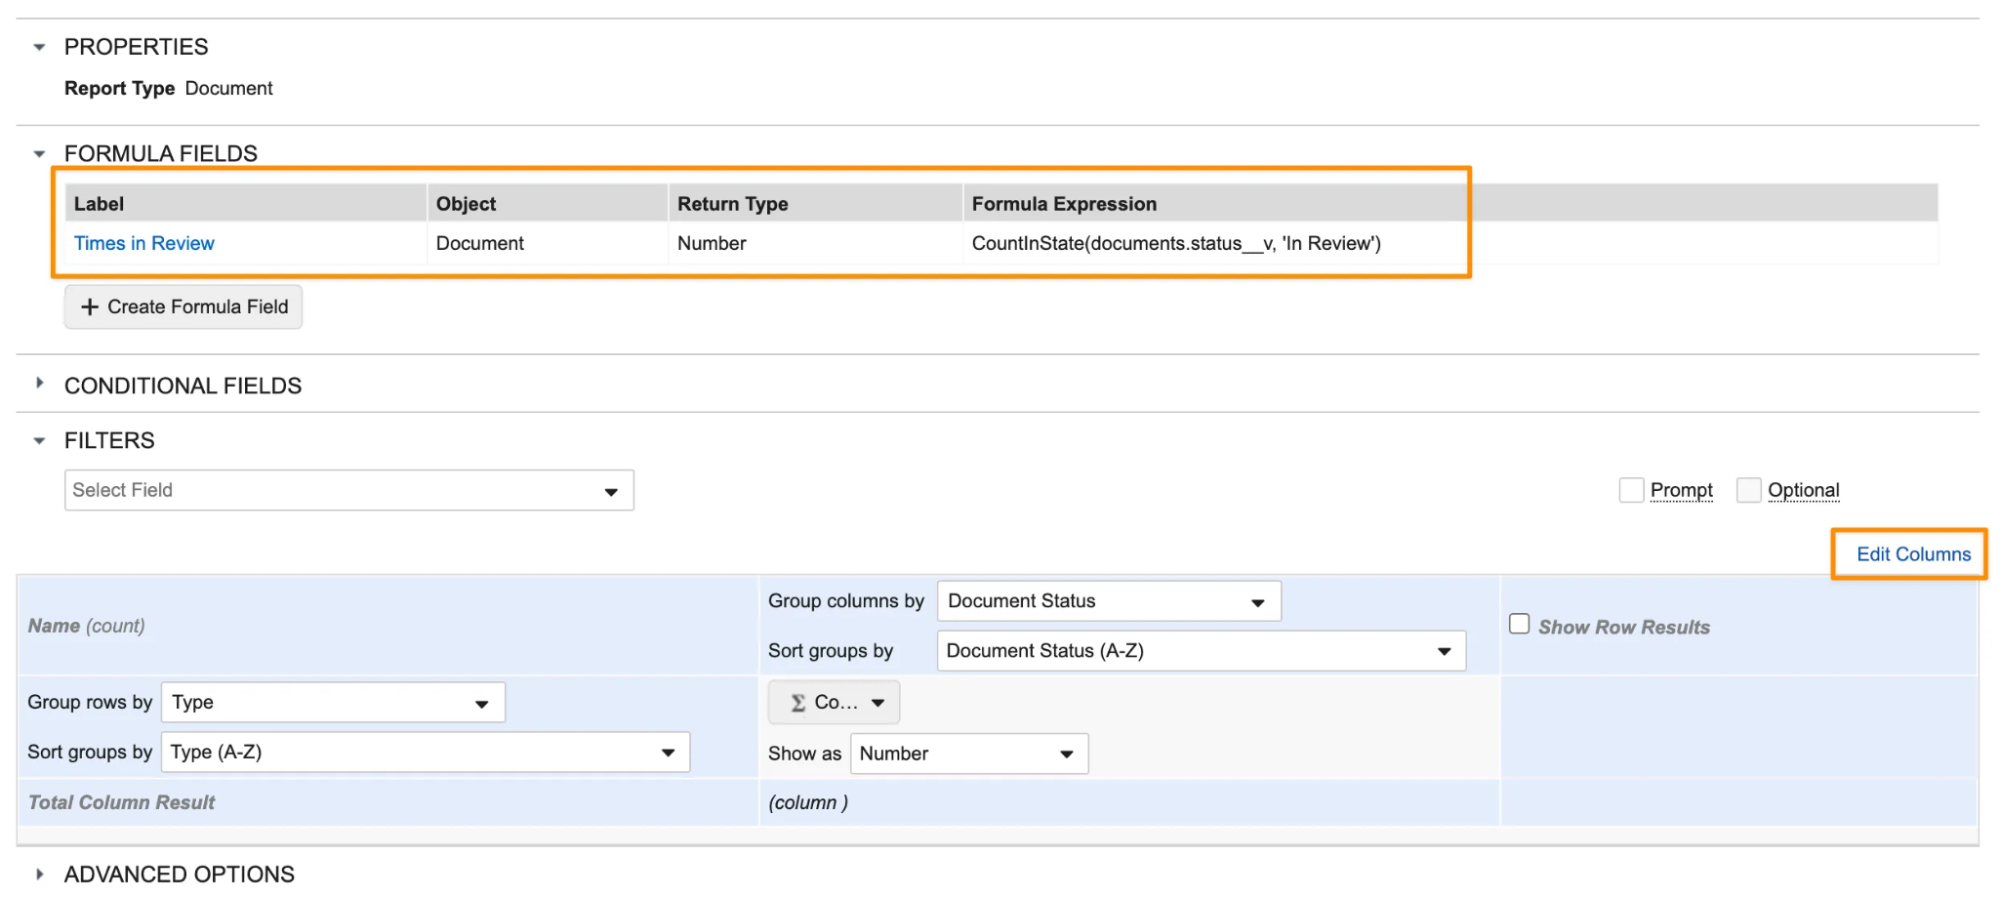Screen dimensions: 1999x908
Task: Collapse the FILTERS section arrow
Action: [39, 441]
